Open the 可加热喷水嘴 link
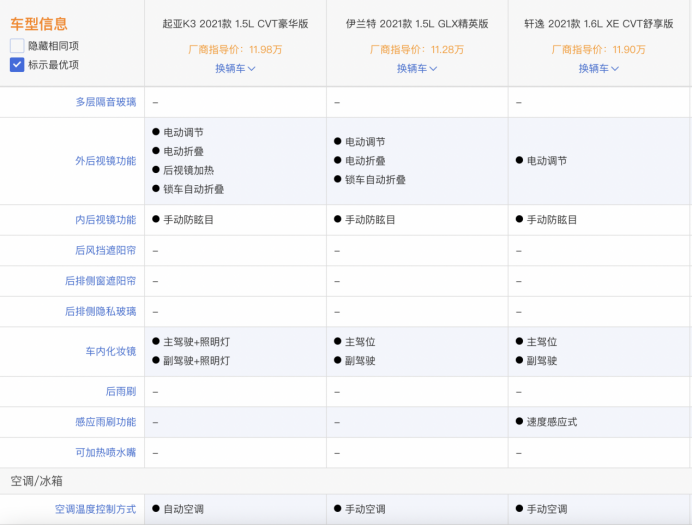This screenshot has width=693, height=525. 106,453
